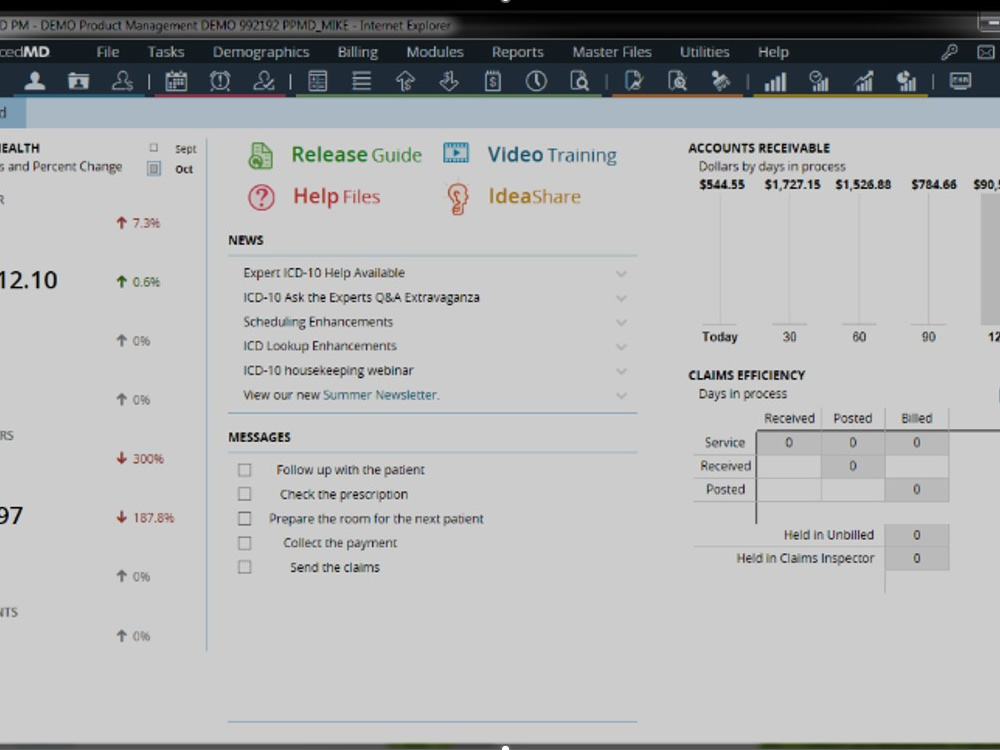This screenshot has width=1000, height=750.
Task: Expand the Summer Newsletter news chevron
Action: [621, 395]
